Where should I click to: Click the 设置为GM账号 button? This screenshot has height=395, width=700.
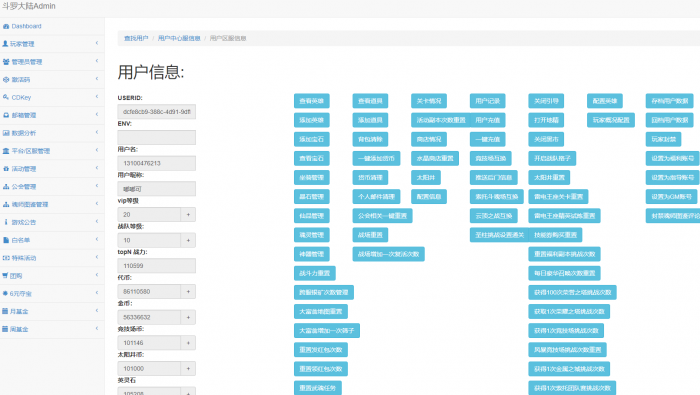pos(671,197)
